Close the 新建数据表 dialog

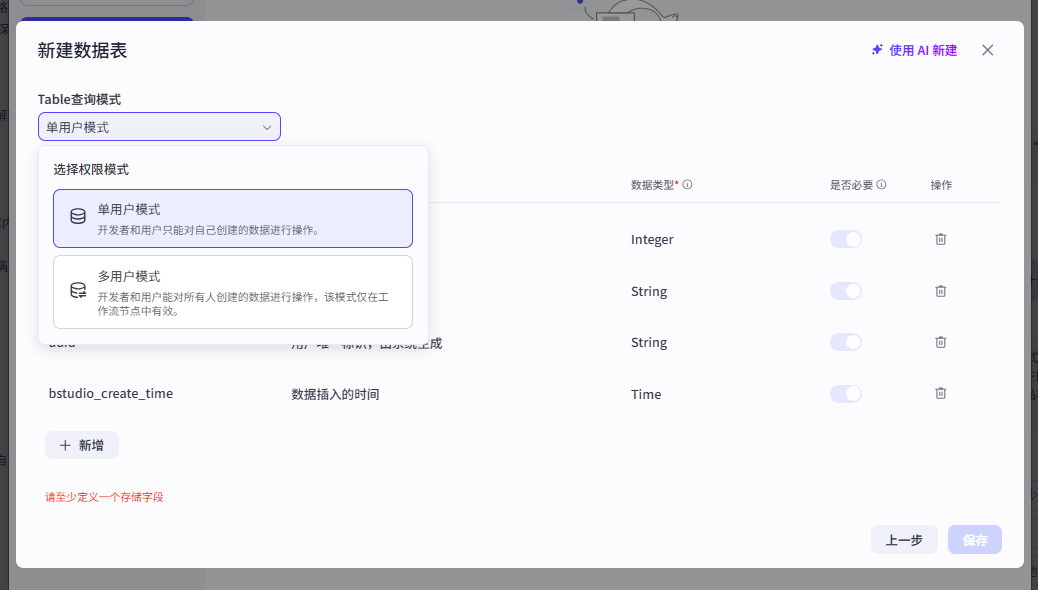987,50
